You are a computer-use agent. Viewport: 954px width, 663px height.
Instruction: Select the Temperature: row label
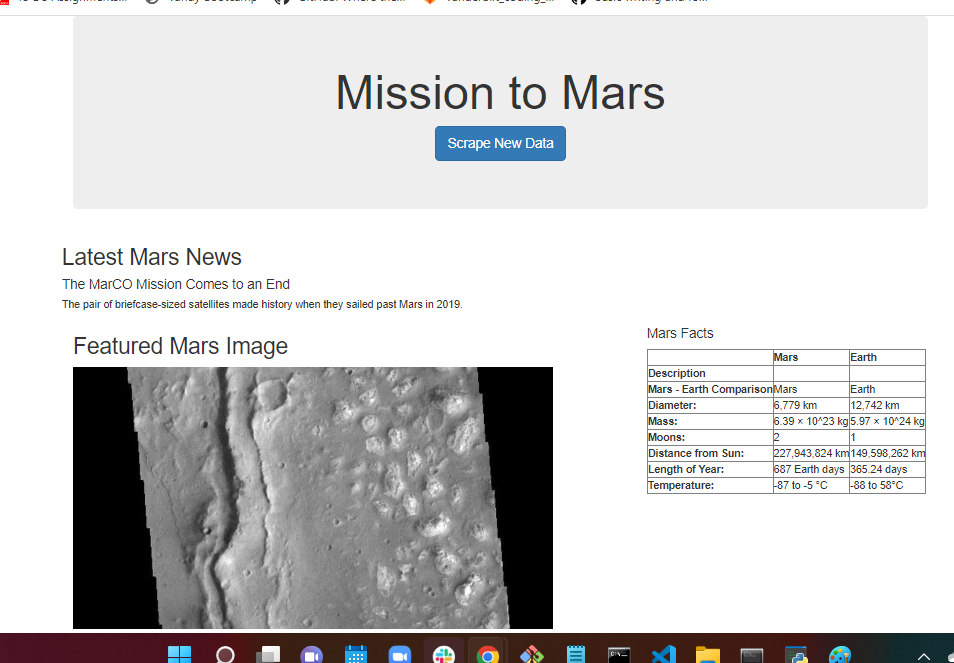(x=710, y=485)
